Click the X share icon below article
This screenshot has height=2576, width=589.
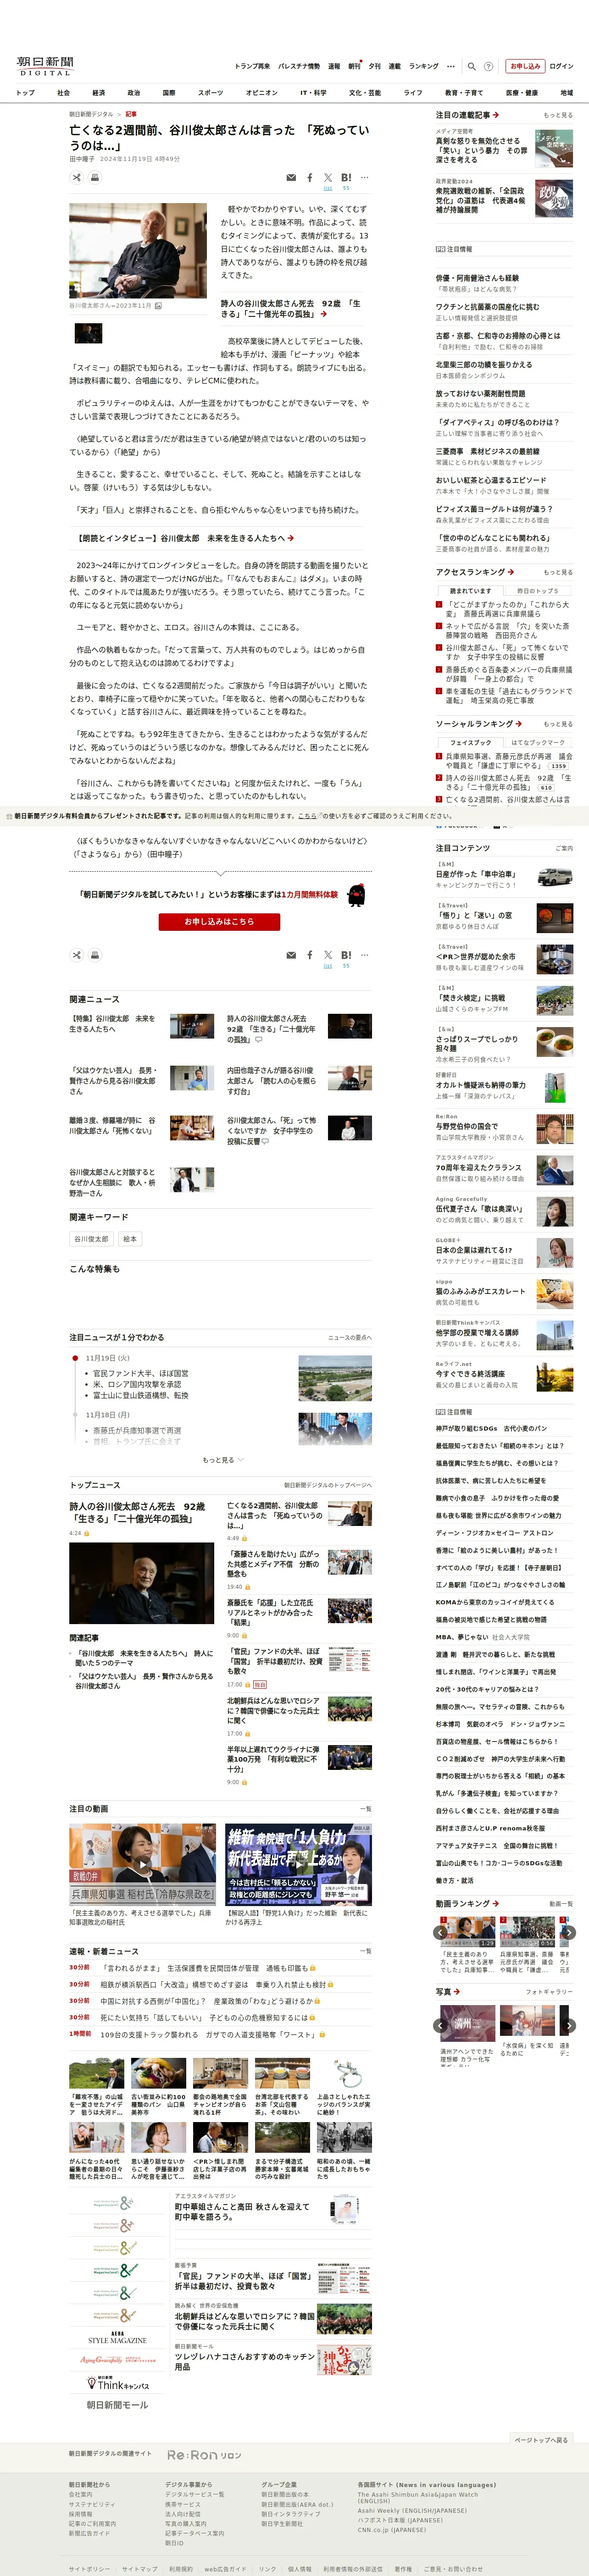(328, 956)
